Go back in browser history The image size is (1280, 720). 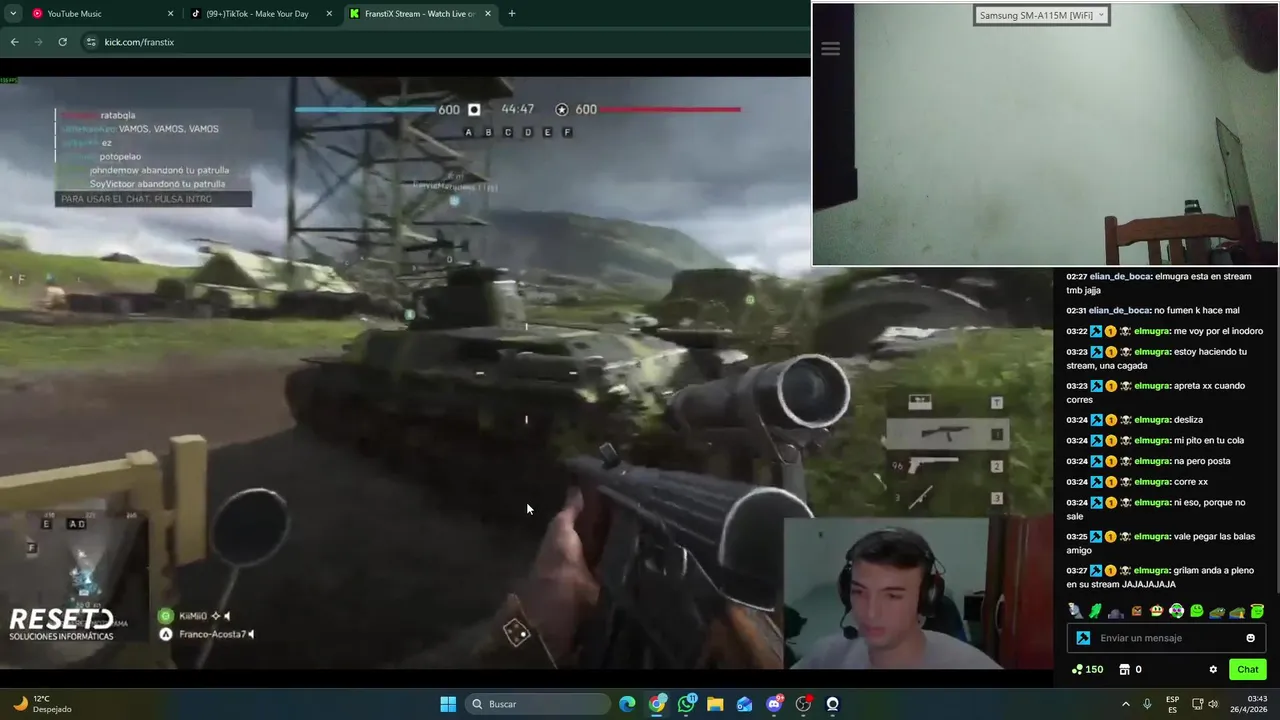[x=14, y=42]
